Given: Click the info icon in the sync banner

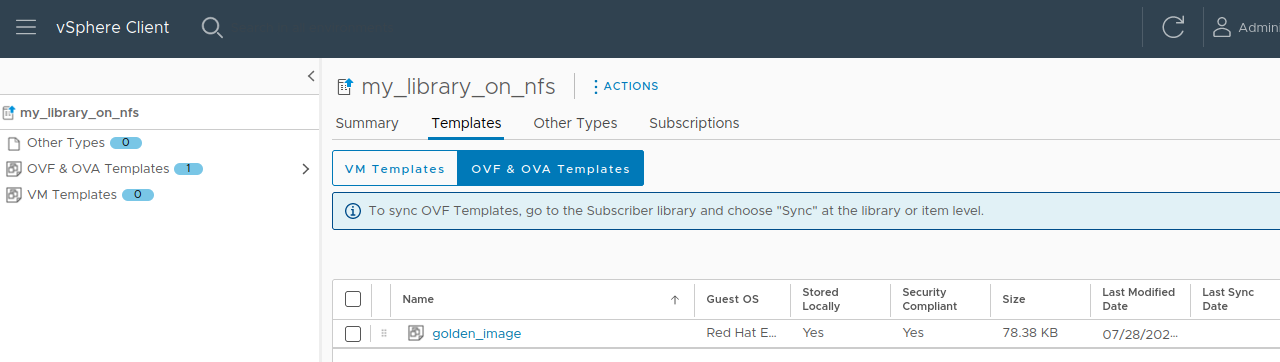Looking at the screenshot, I should (x=353, y=211).
